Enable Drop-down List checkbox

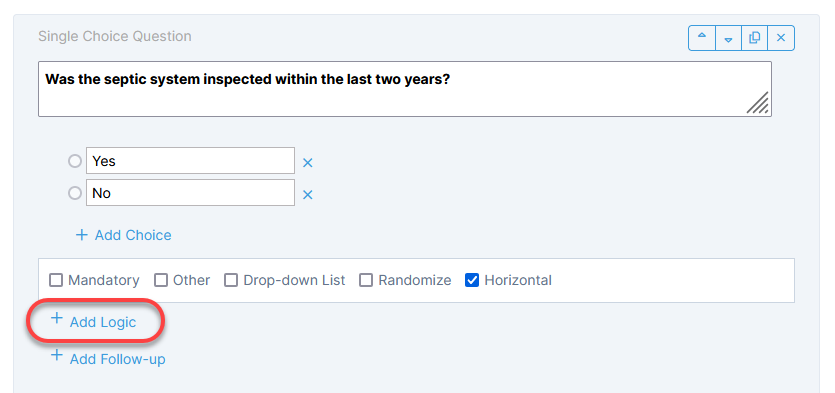coord(231,280)
